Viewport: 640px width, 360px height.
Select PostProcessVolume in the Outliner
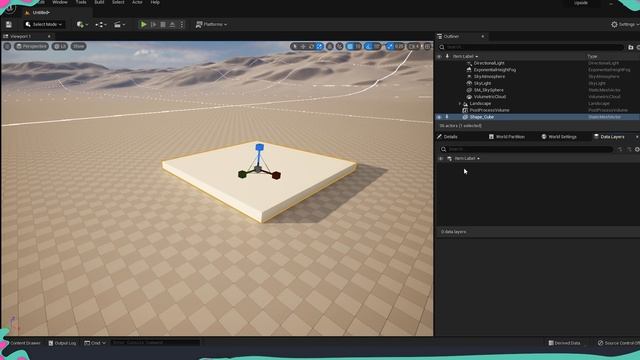pos(489,110)
